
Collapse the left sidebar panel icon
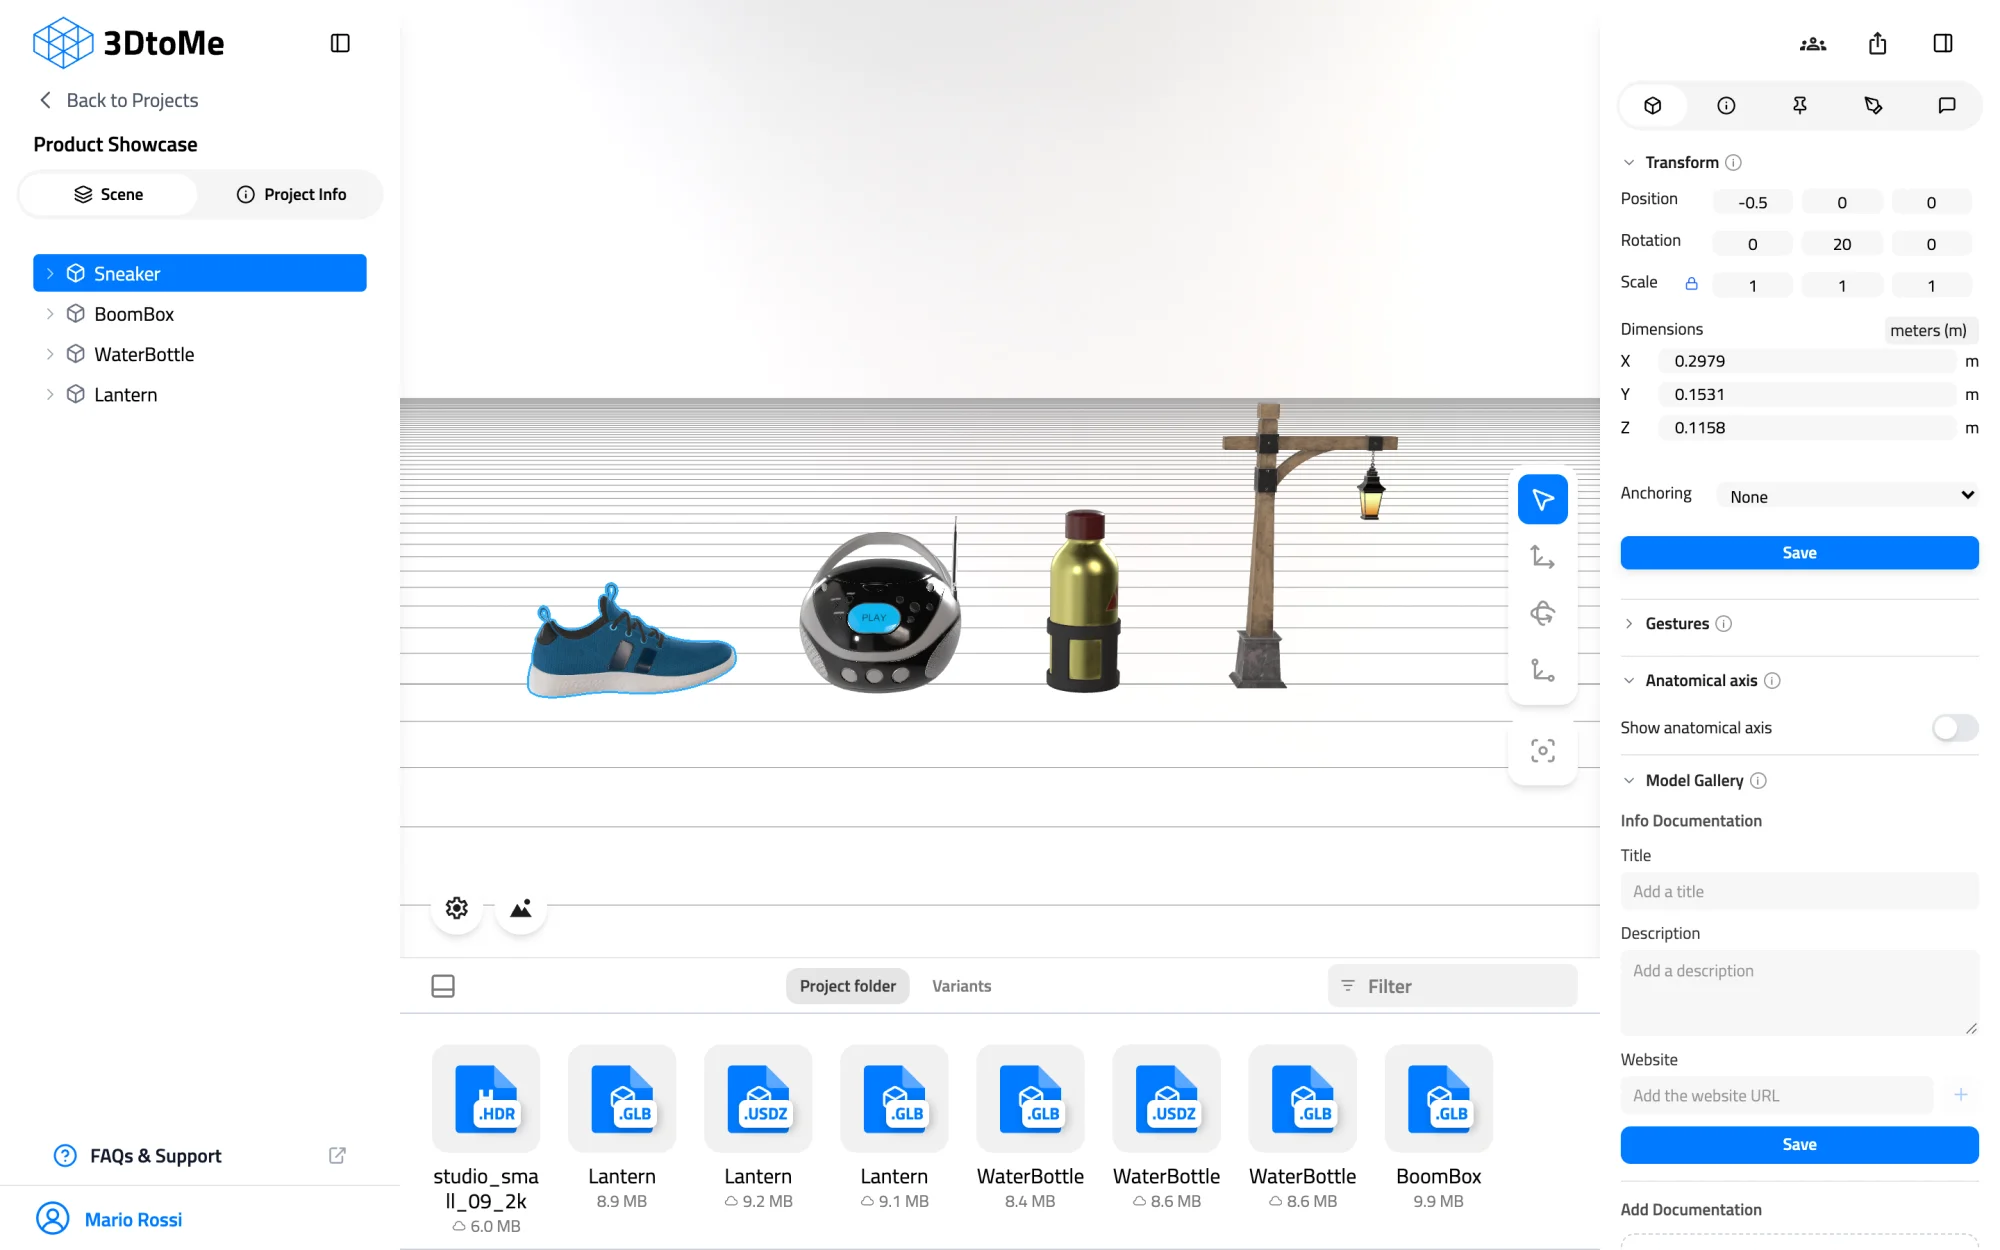[340, 43]
